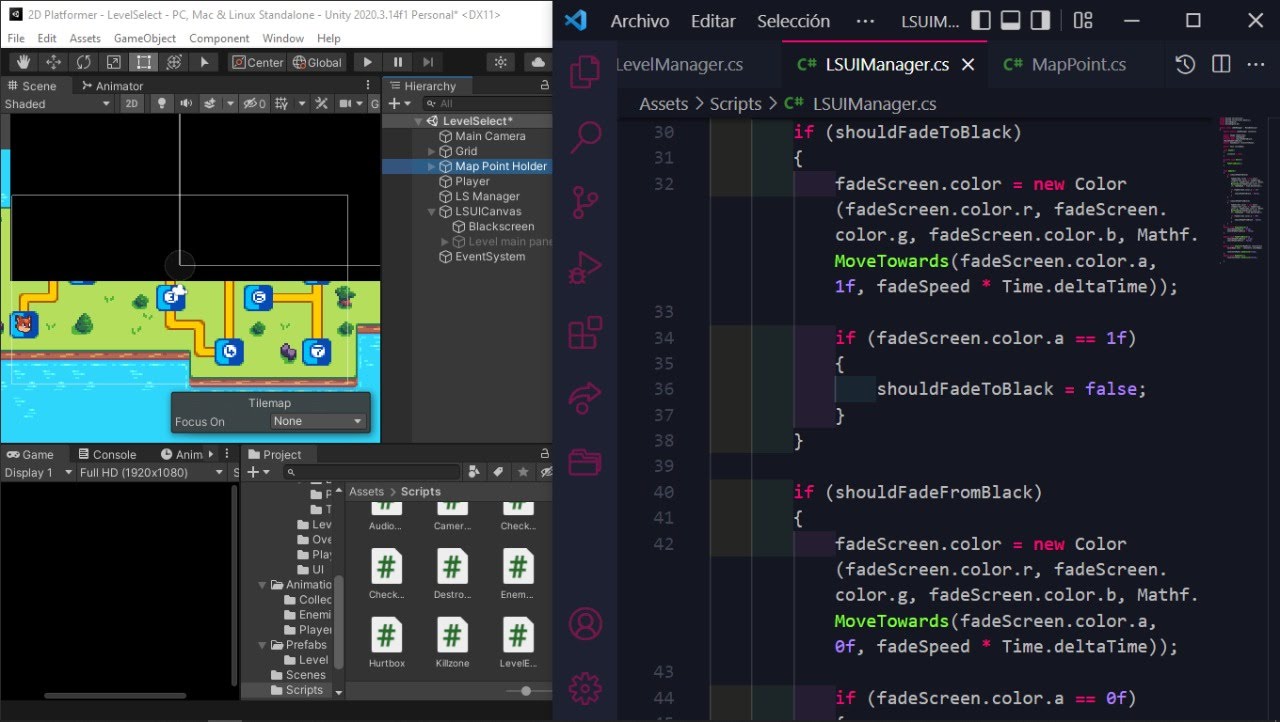Click Assets breadcrumb in Project panel

coord(366,491)
